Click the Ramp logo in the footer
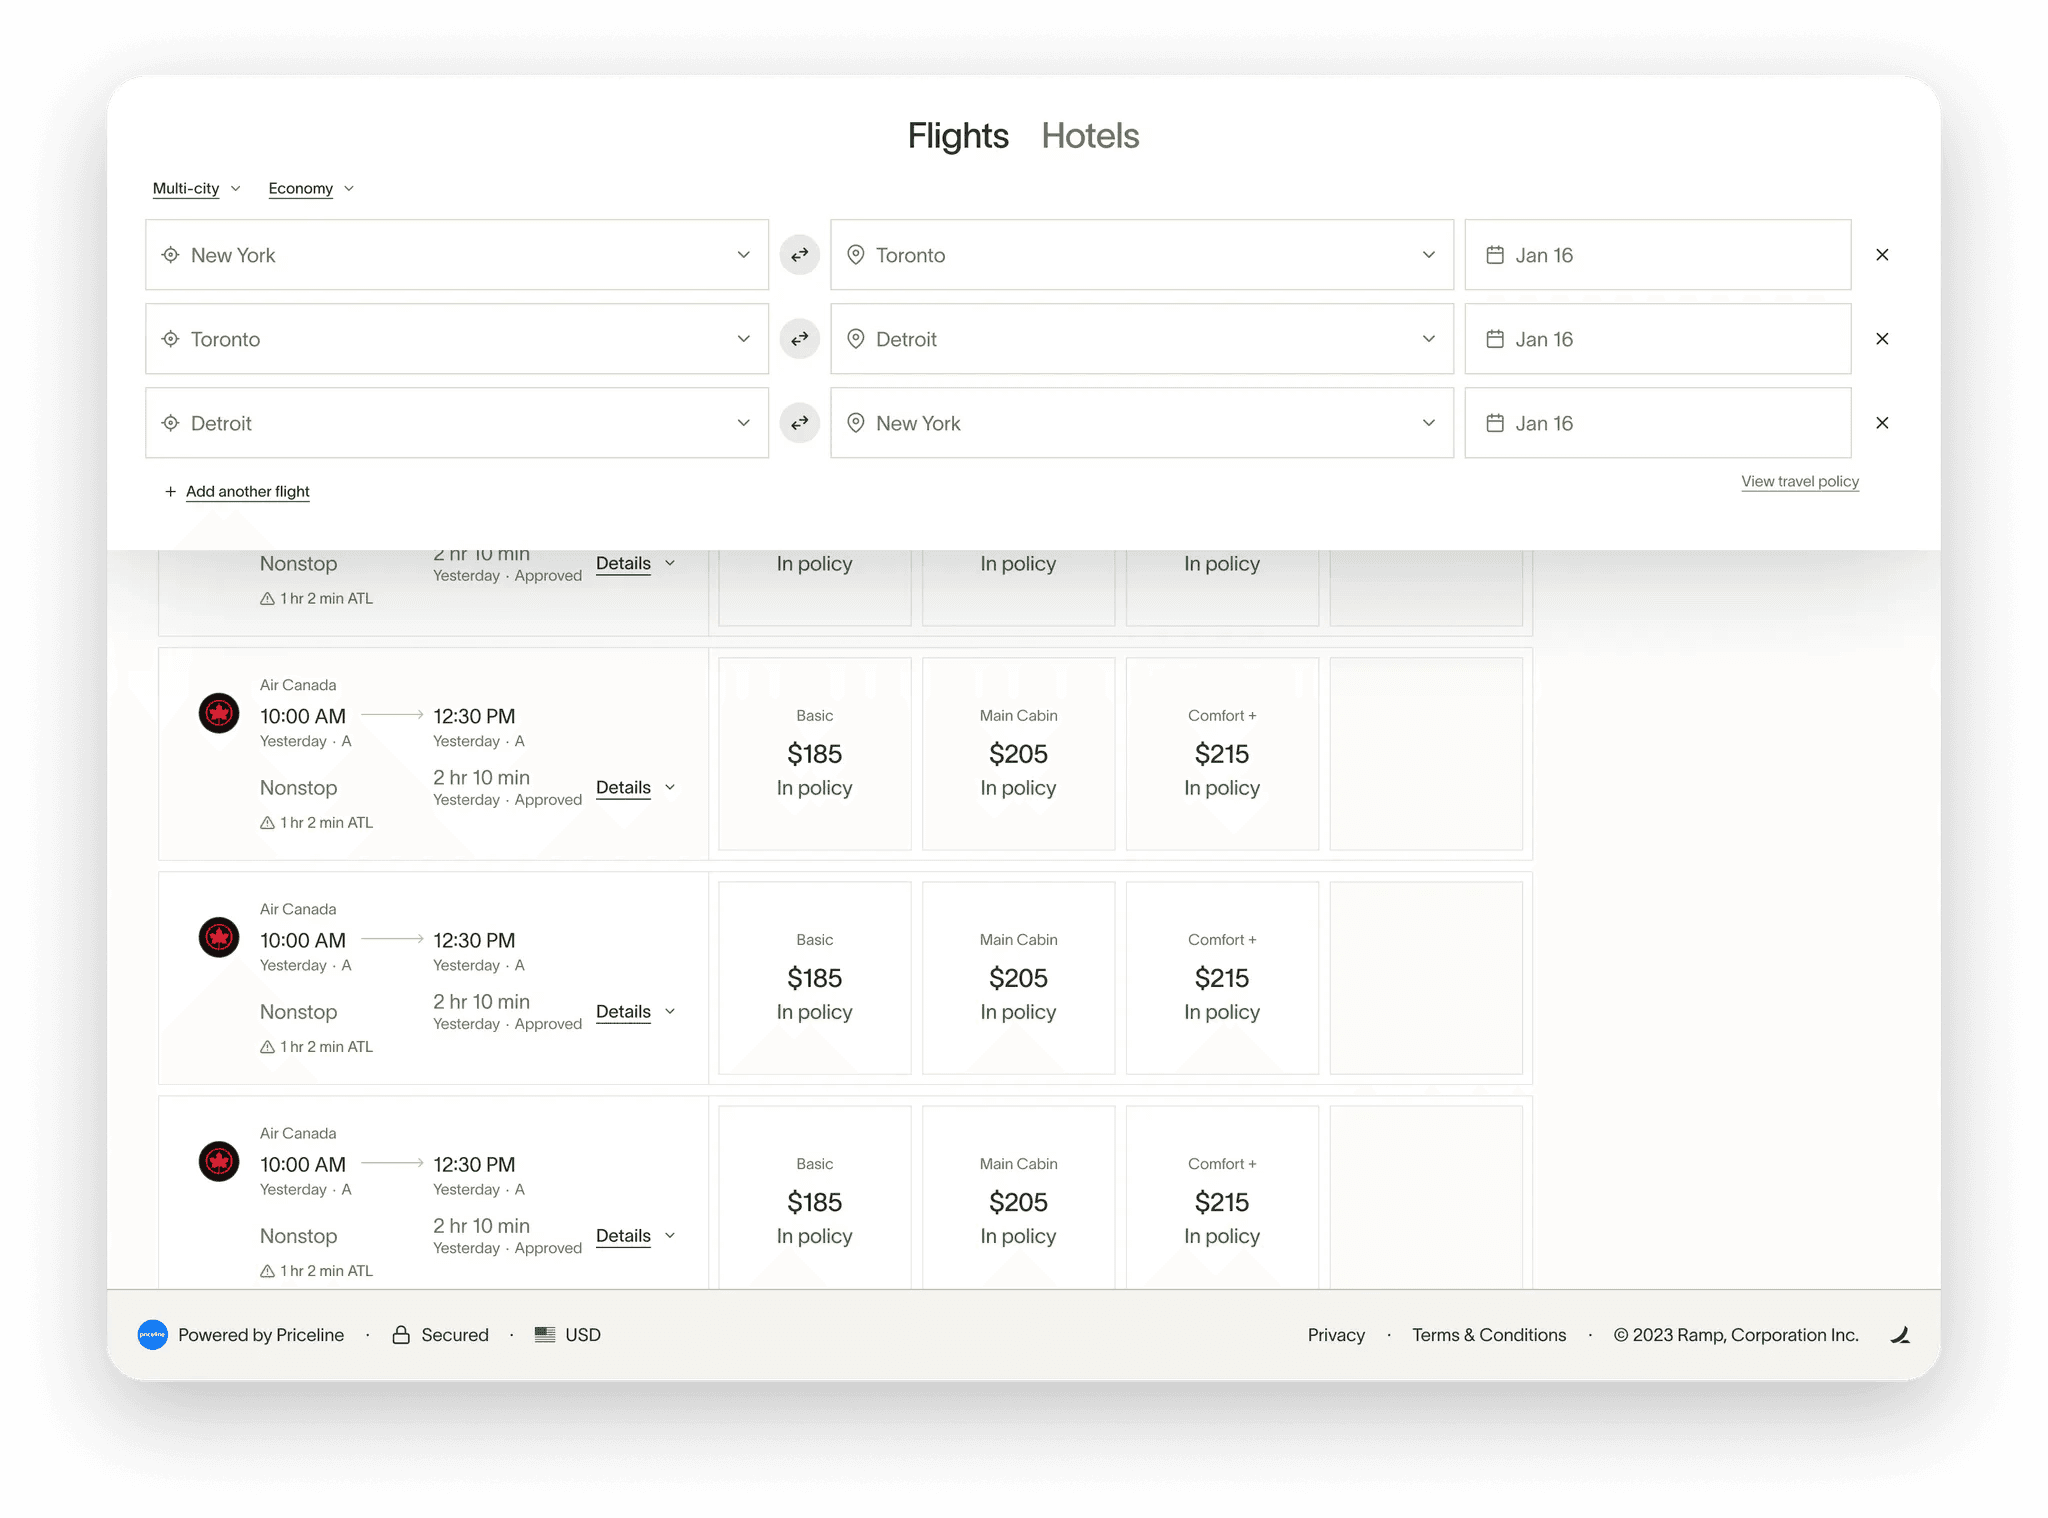Image resolution: width=2048 pixels, height=1518 pixels. tap(1900, 1334)
